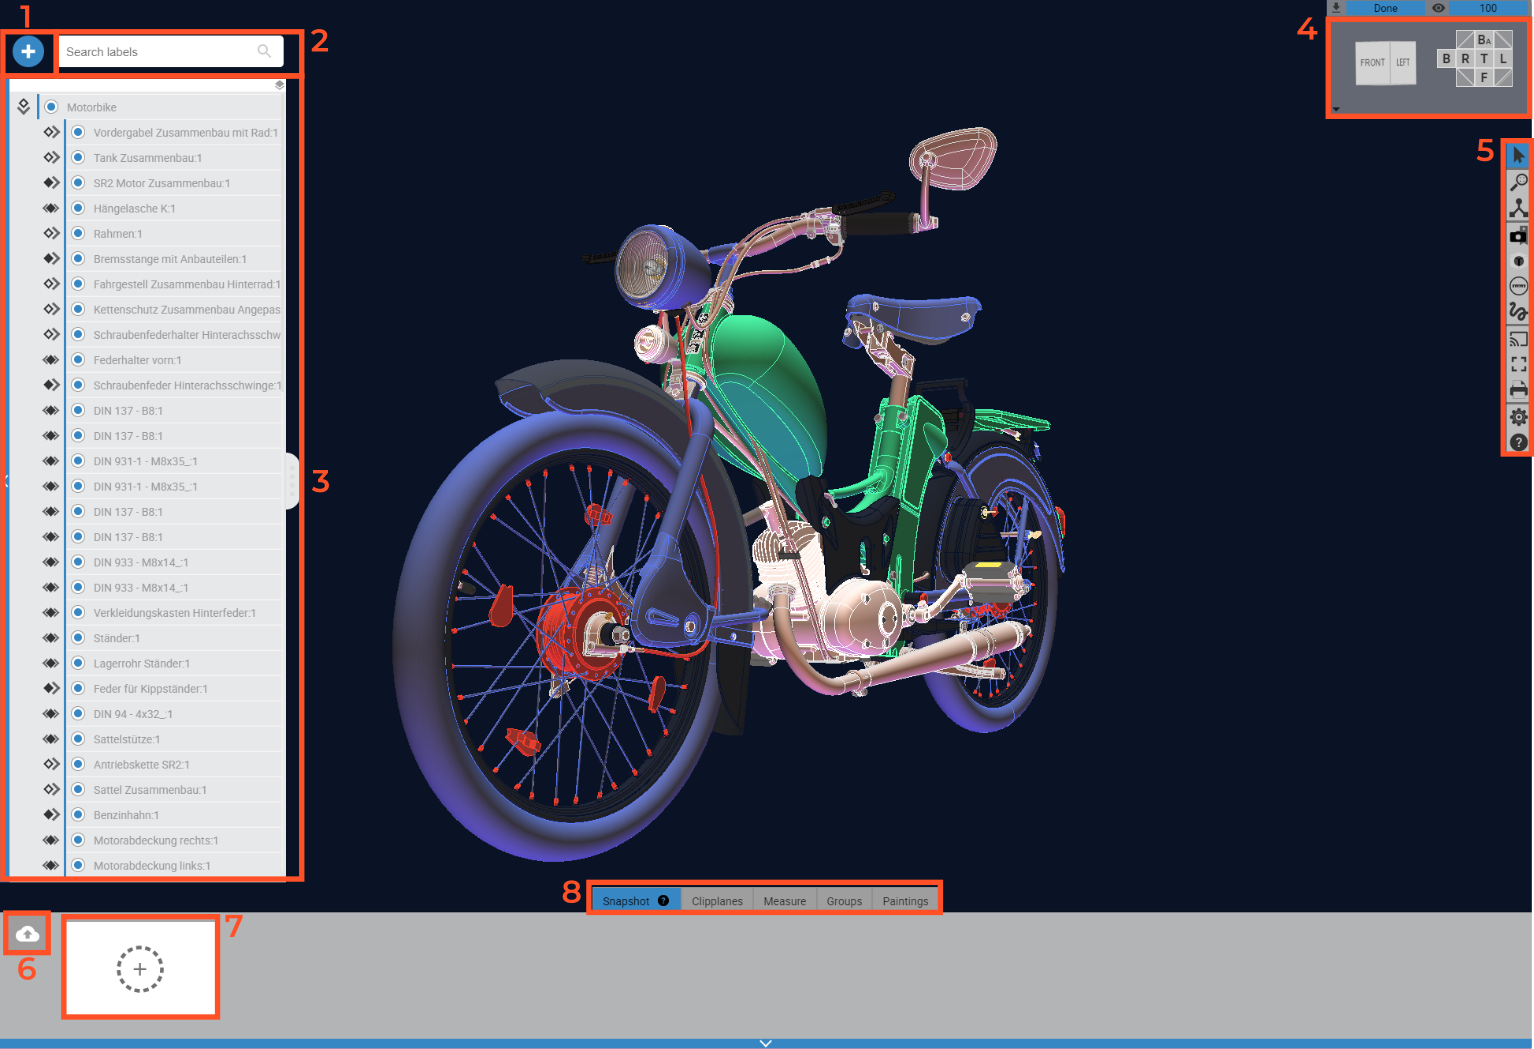Click the T top-view button
Viewport: 1534px width, 1049px height.
coord(1484,59)
